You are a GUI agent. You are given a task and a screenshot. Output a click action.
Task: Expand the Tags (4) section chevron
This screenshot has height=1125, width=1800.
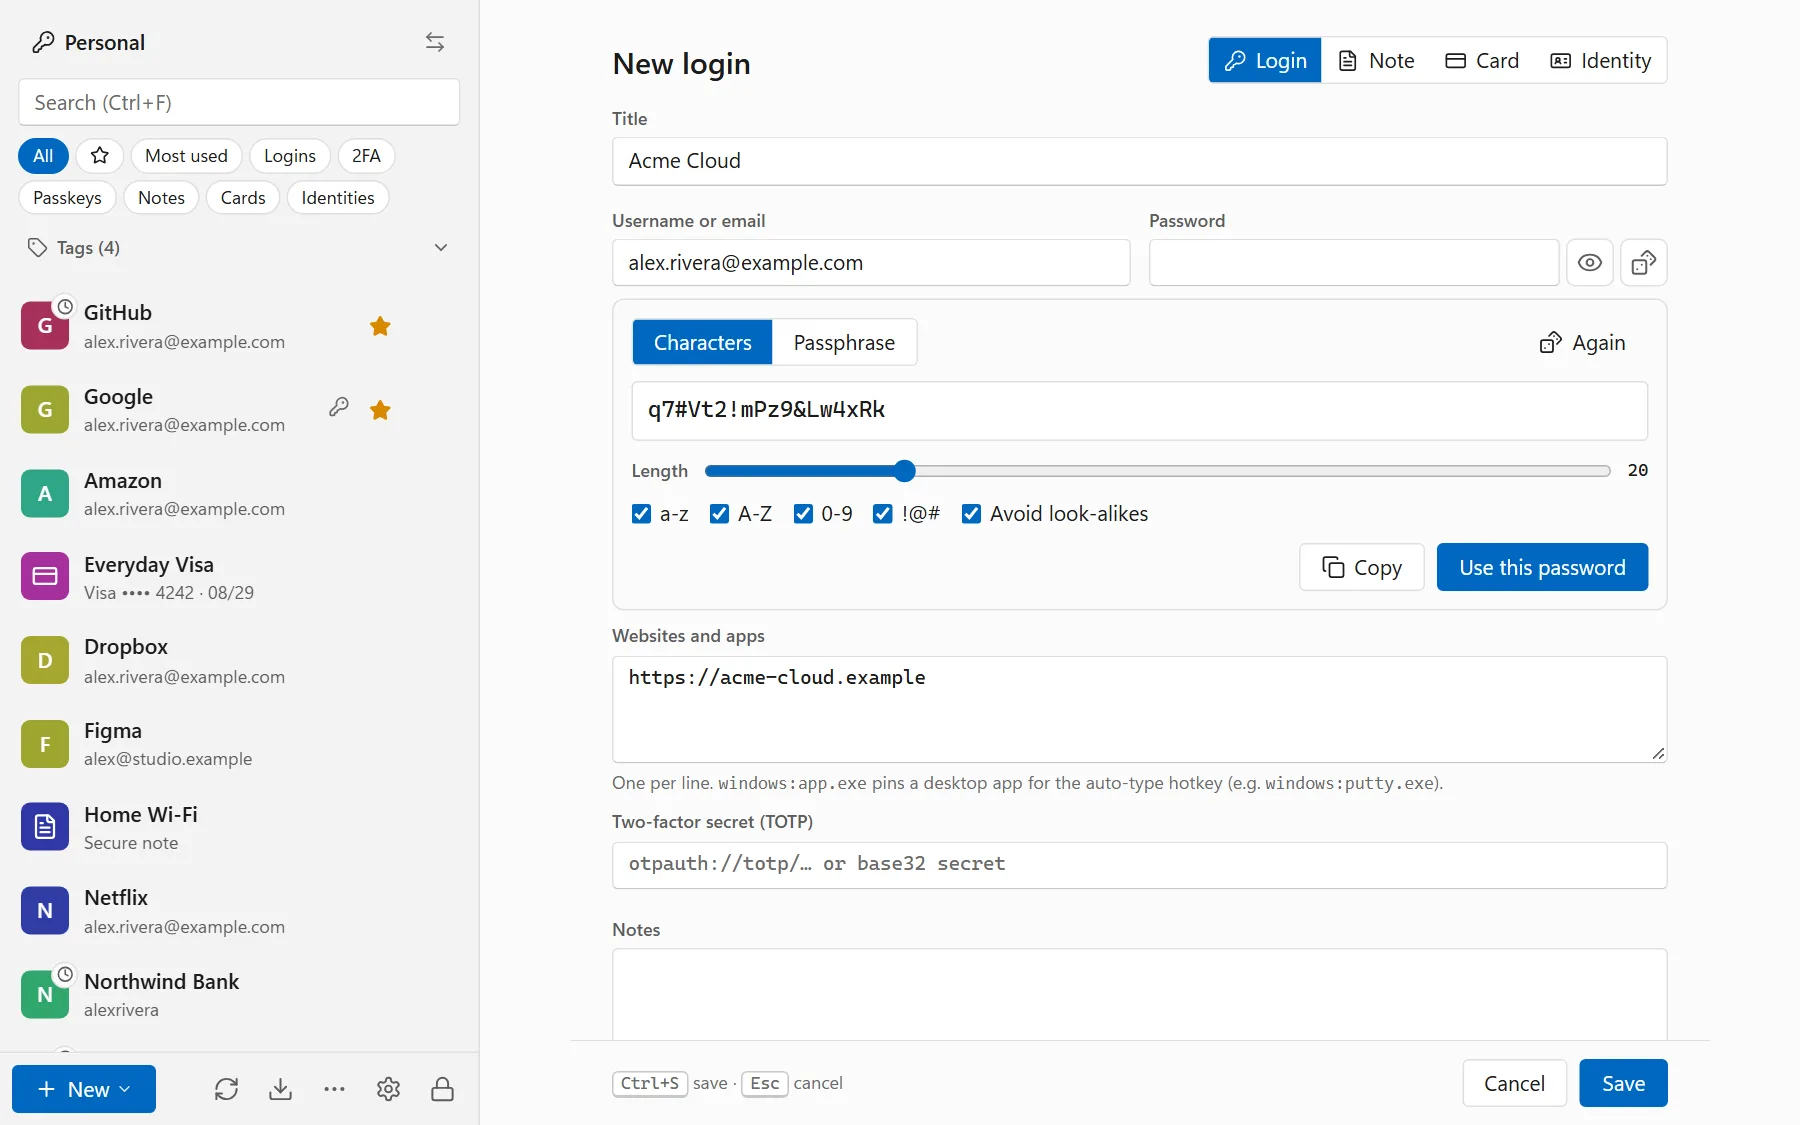(441, 248)
